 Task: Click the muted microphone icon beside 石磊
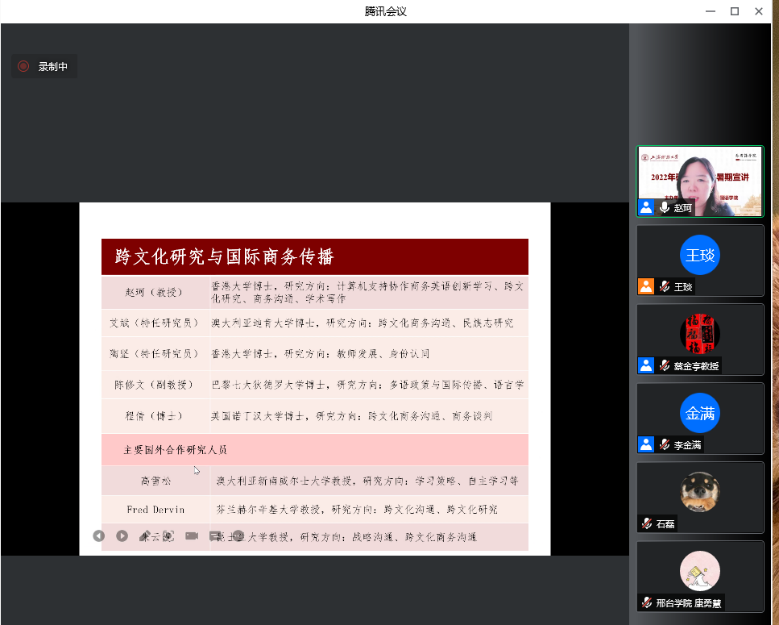pyautogui.click(x=647, y=523)
